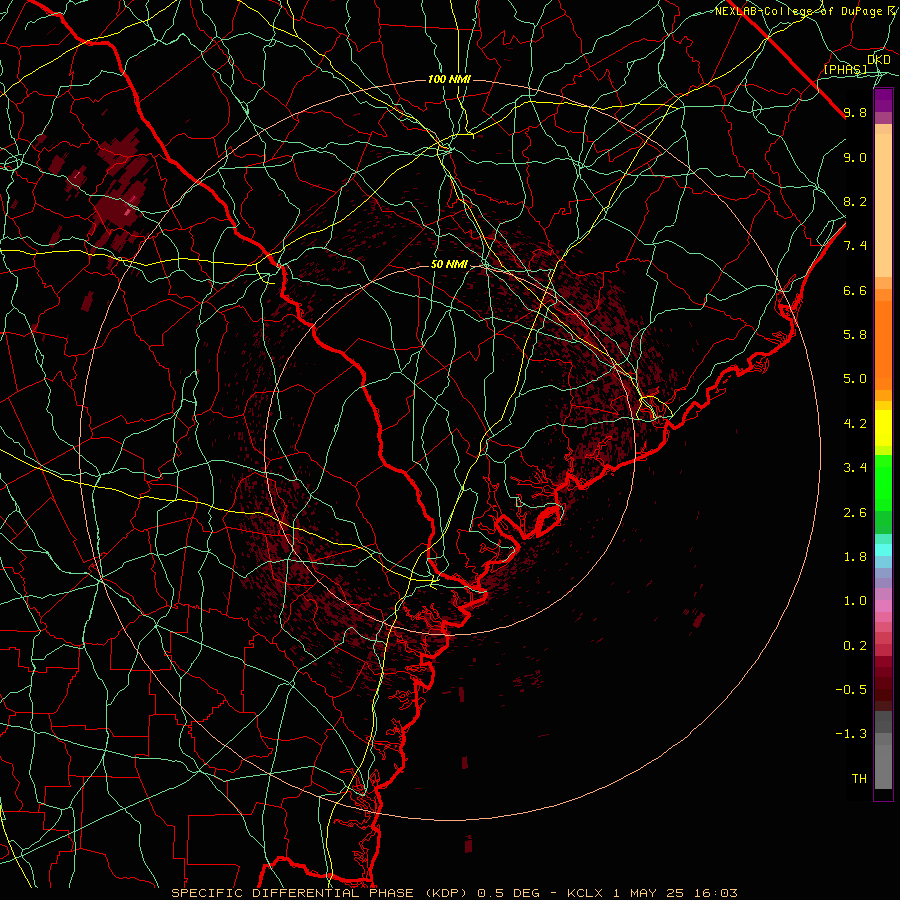Click the '100 NMI' range ring label
Screen dimensions: 900x900
pos(449,79)
